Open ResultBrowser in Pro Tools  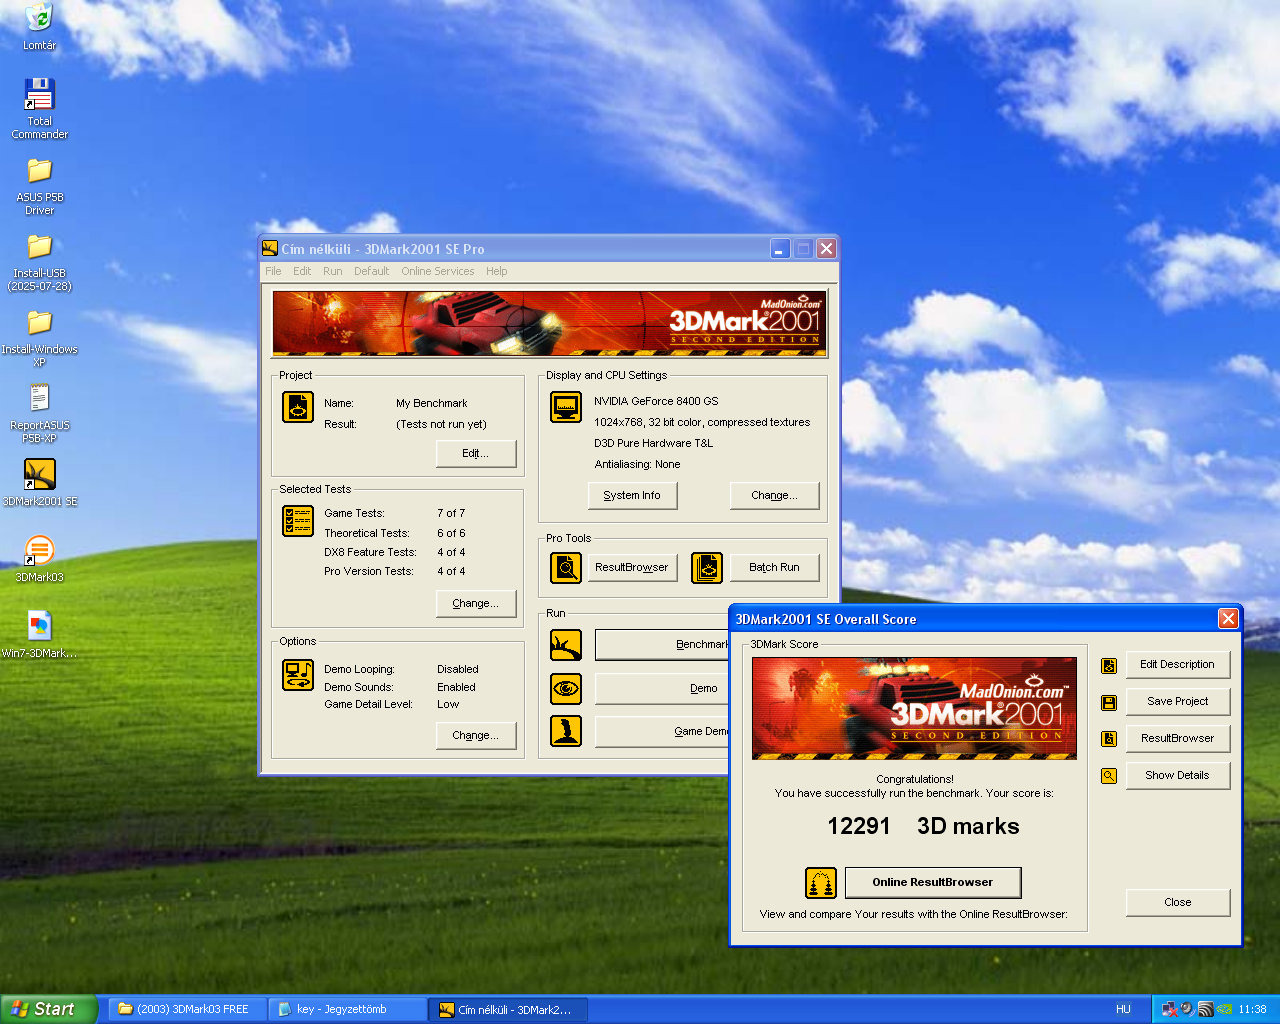click(632, 567)
